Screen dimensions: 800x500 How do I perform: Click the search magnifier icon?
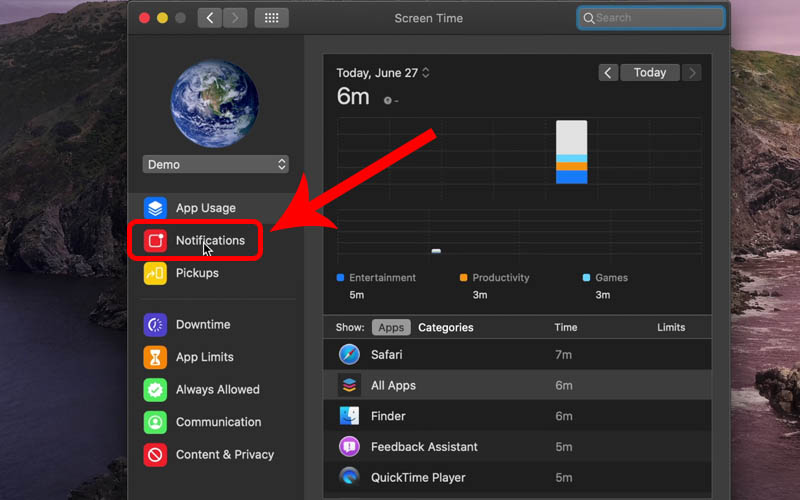click(x=588, y=18)
